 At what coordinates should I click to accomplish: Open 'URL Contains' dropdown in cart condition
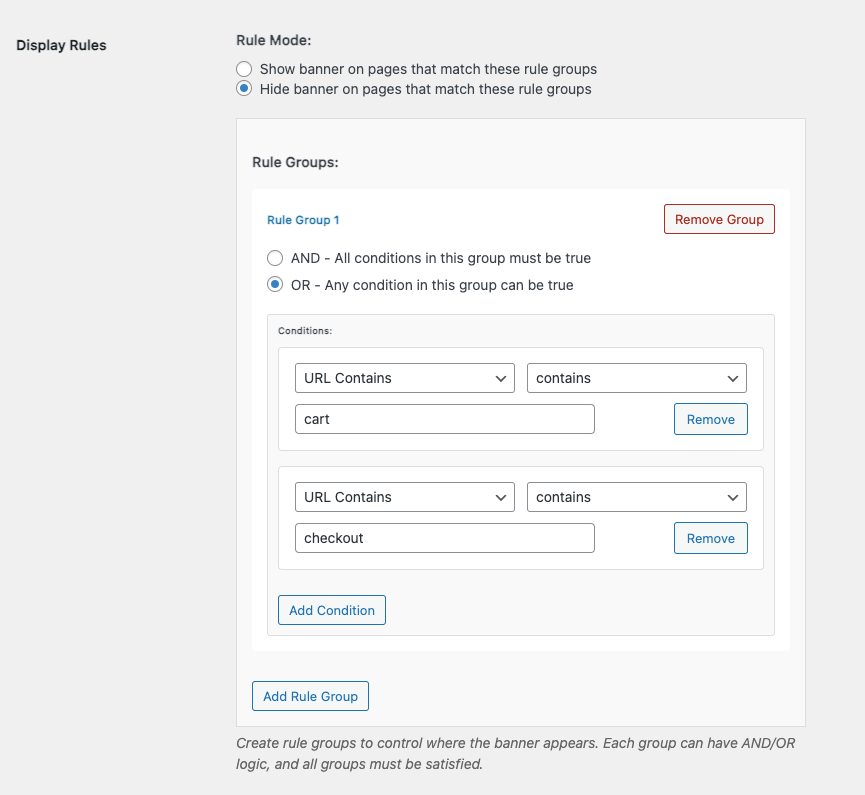405,378
